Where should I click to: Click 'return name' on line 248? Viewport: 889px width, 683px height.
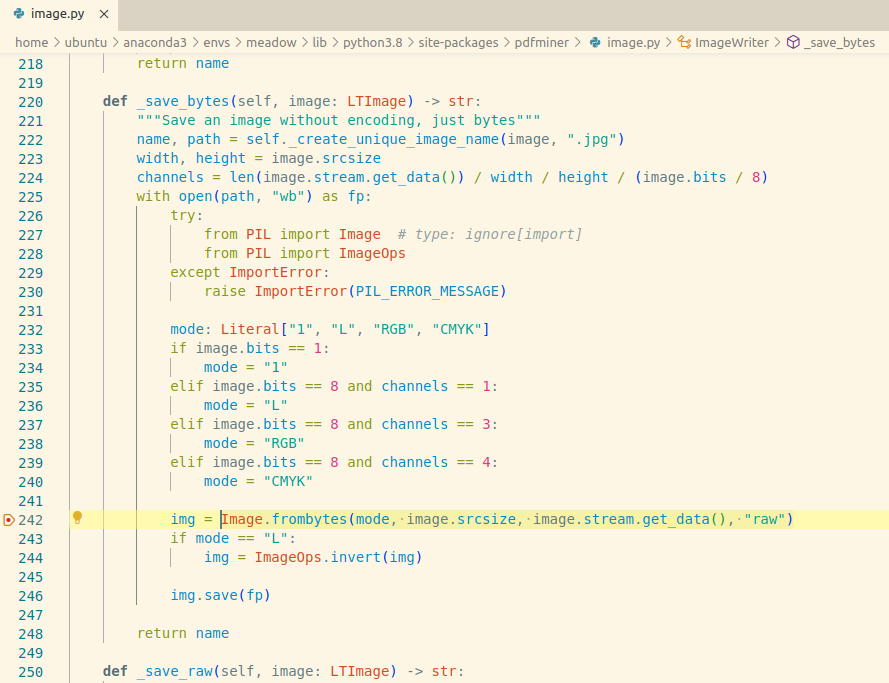(x=183, y=633)
